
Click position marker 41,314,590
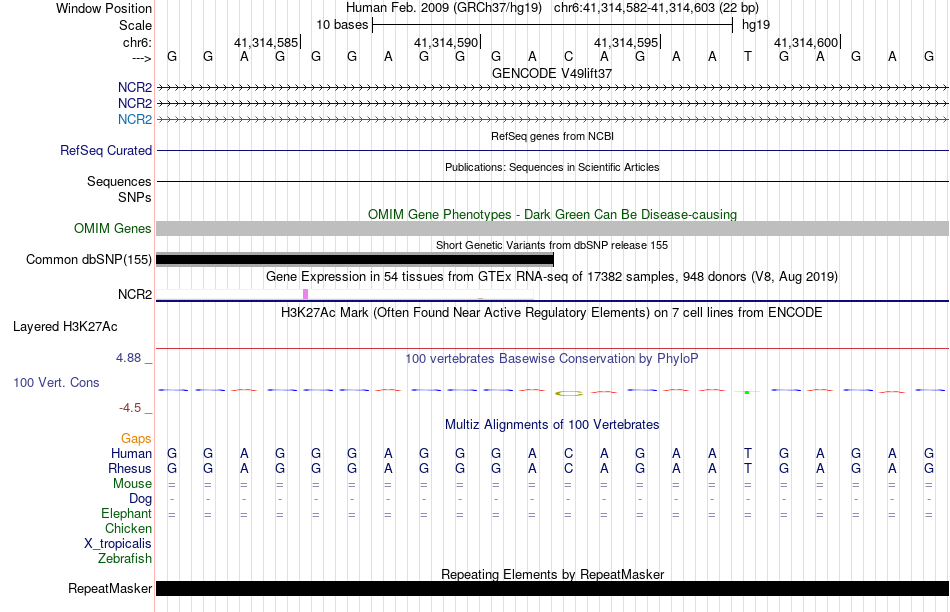pos(446,42)
